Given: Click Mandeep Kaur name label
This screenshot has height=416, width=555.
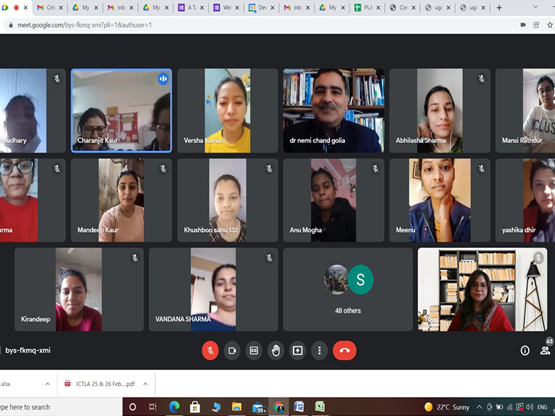Looking at the screenshot, I should 98,230.
